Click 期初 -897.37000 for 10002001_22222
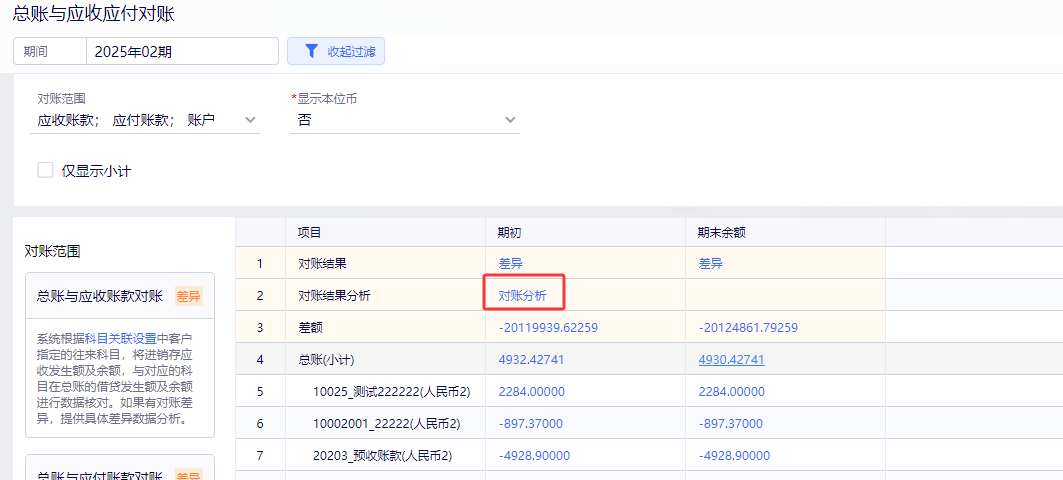1063x480 pixels. pyautogui.click(x=530, y=423)
